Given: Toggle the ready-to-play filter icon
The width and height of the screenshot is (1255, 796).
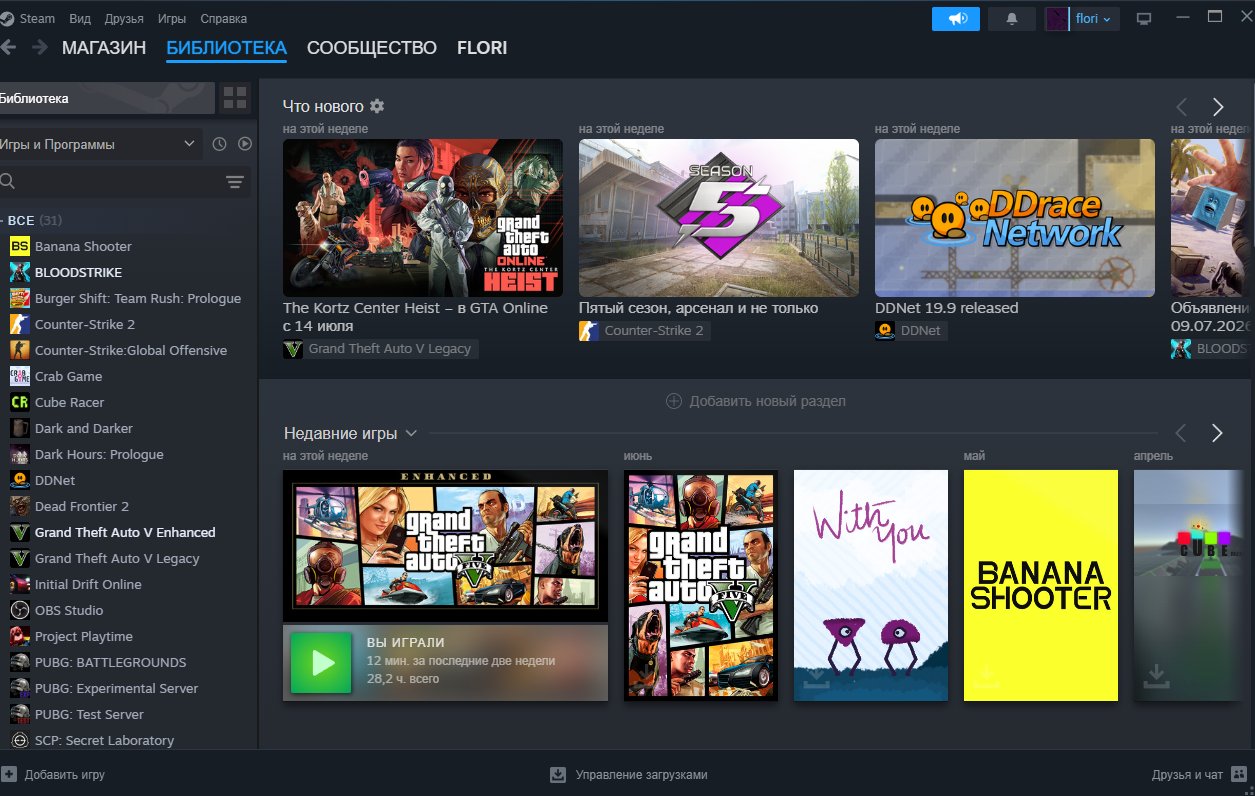Looking at the screenshot, I should click(245, 144).
